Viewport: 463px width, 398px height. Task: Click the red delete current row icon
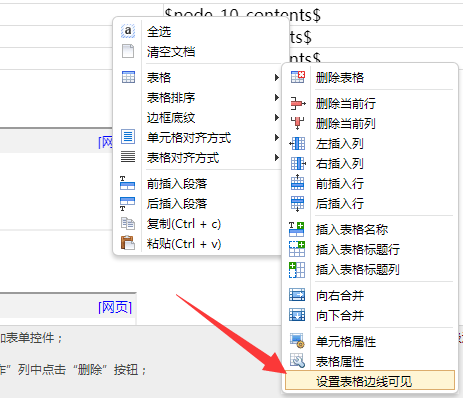(297, 103)
